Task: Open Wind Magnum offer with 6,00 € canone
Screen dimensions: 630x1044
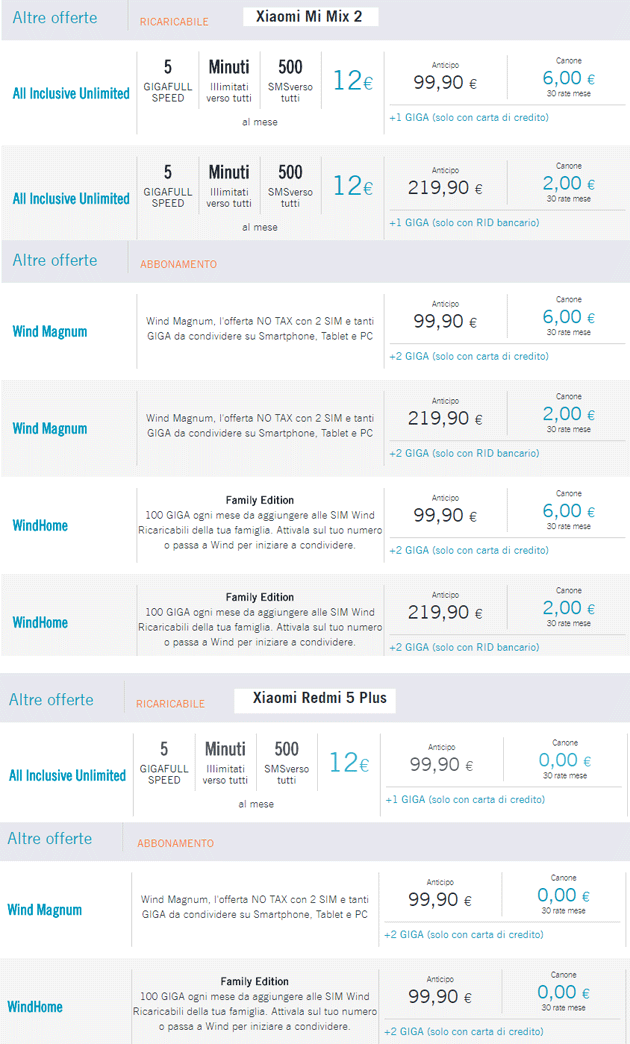Action: point(50,331)
